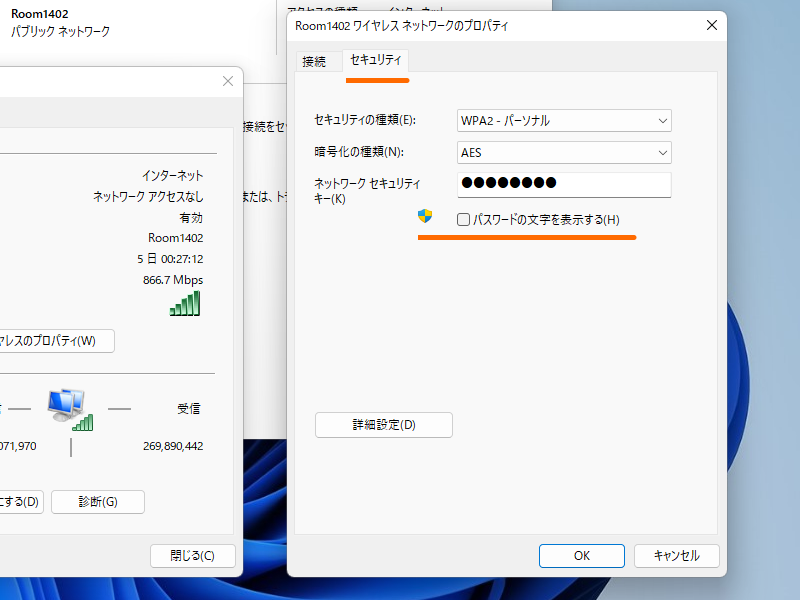Run network diagnostics with 診断(G)

[x=97, y=502]
